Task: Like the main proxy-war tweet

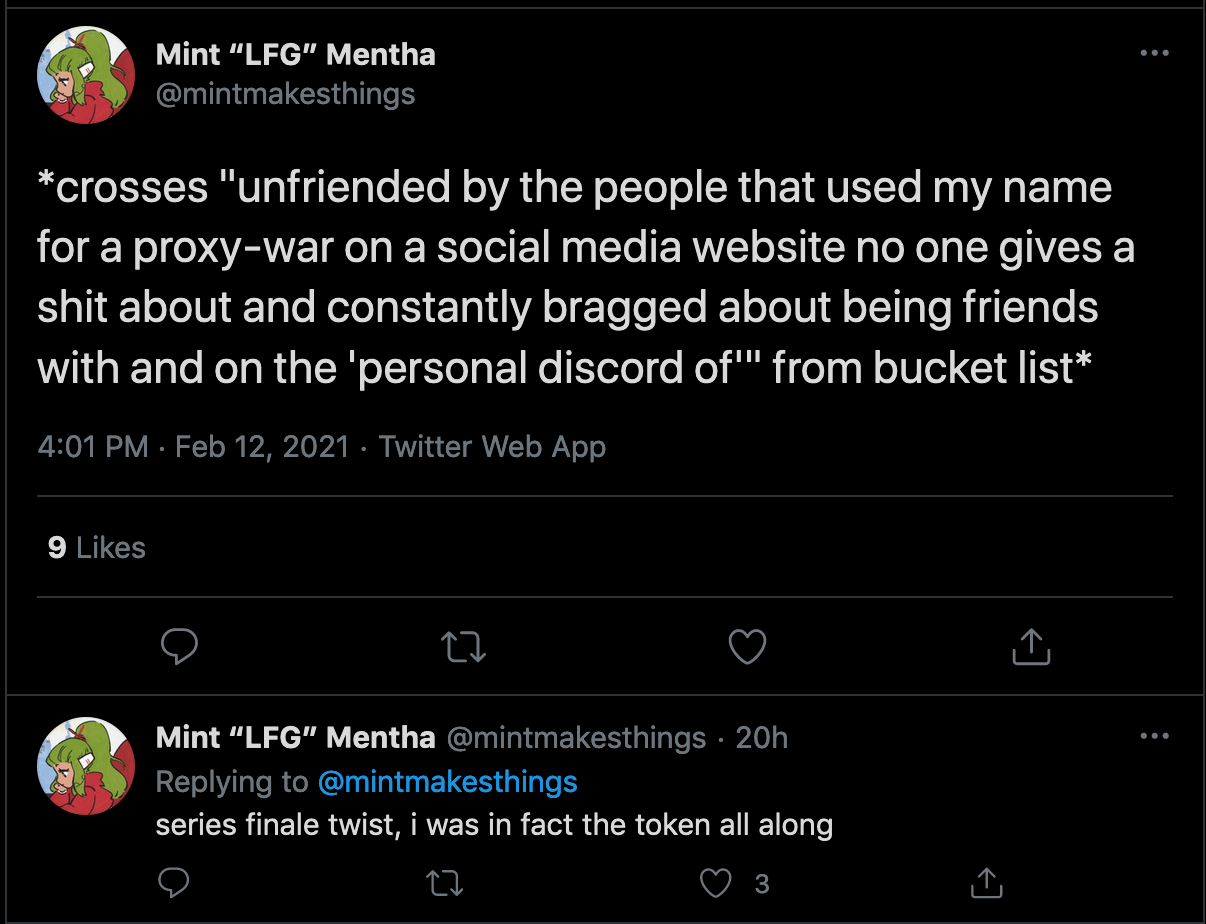Action: [x=747, y=647]
